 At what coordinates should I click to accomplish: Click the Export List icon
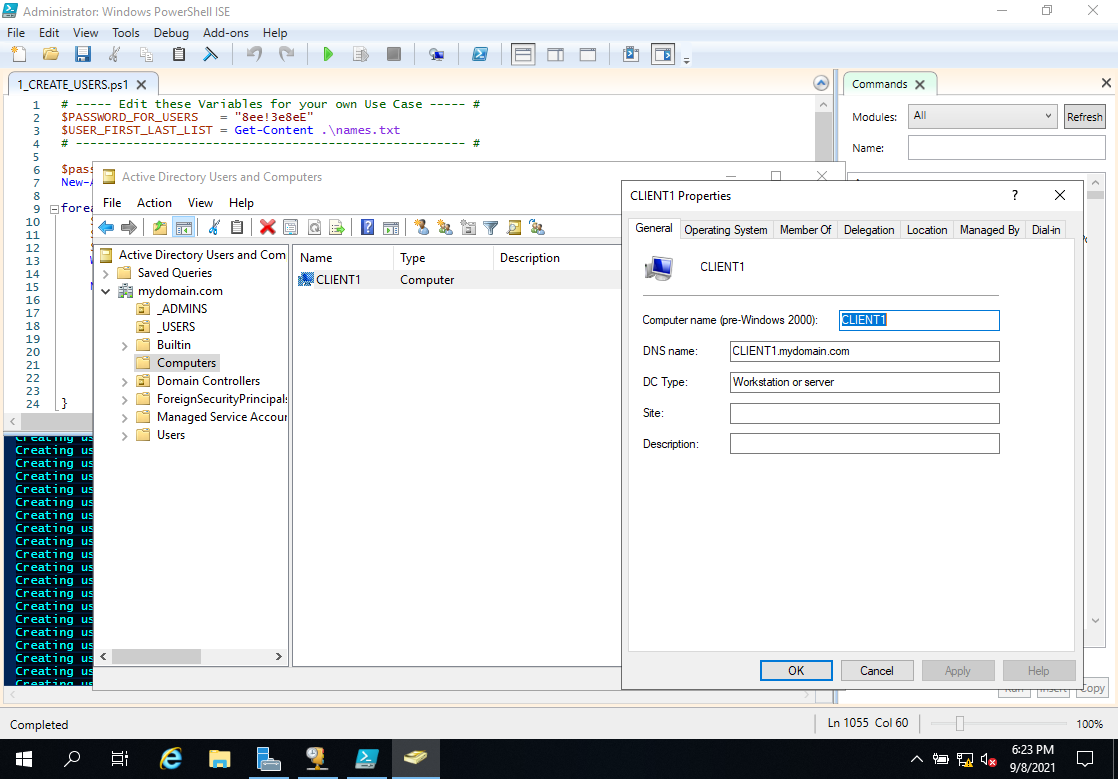(x=337, y=227)
